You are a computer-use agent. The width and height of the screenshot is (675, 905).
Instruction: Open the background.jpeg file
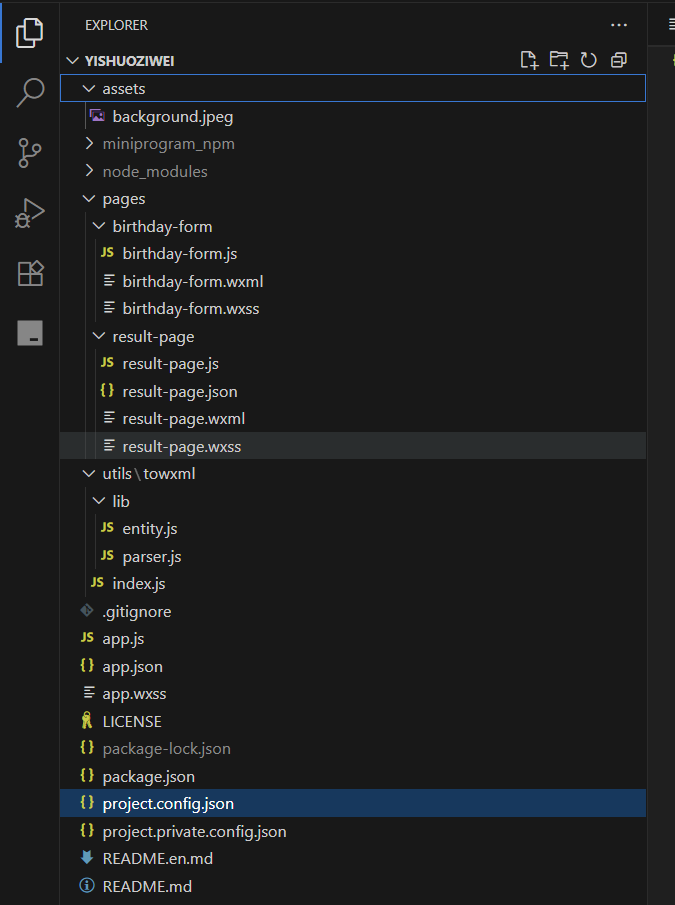coord(172,116)
